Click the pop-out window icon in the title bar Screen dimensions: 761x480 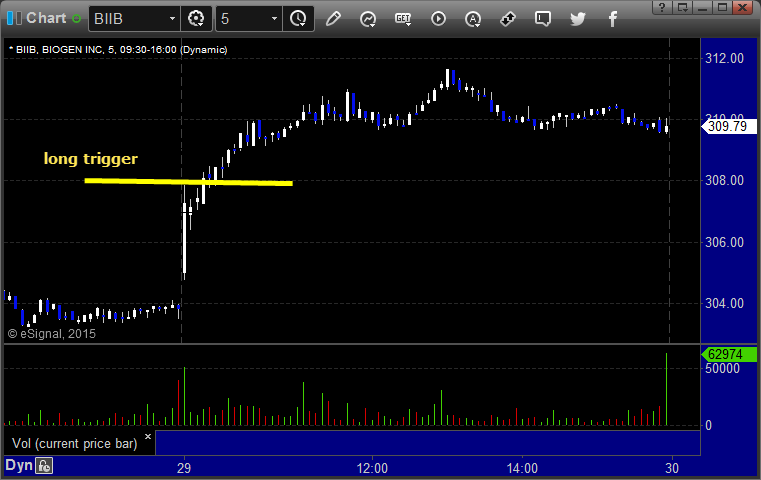[x=682, y=7]
